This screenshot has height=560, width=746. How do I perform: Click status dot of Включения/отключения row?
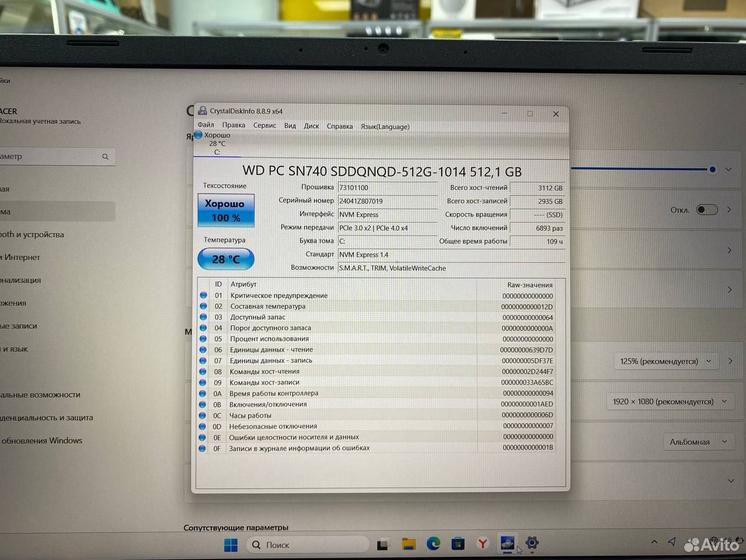203,404
